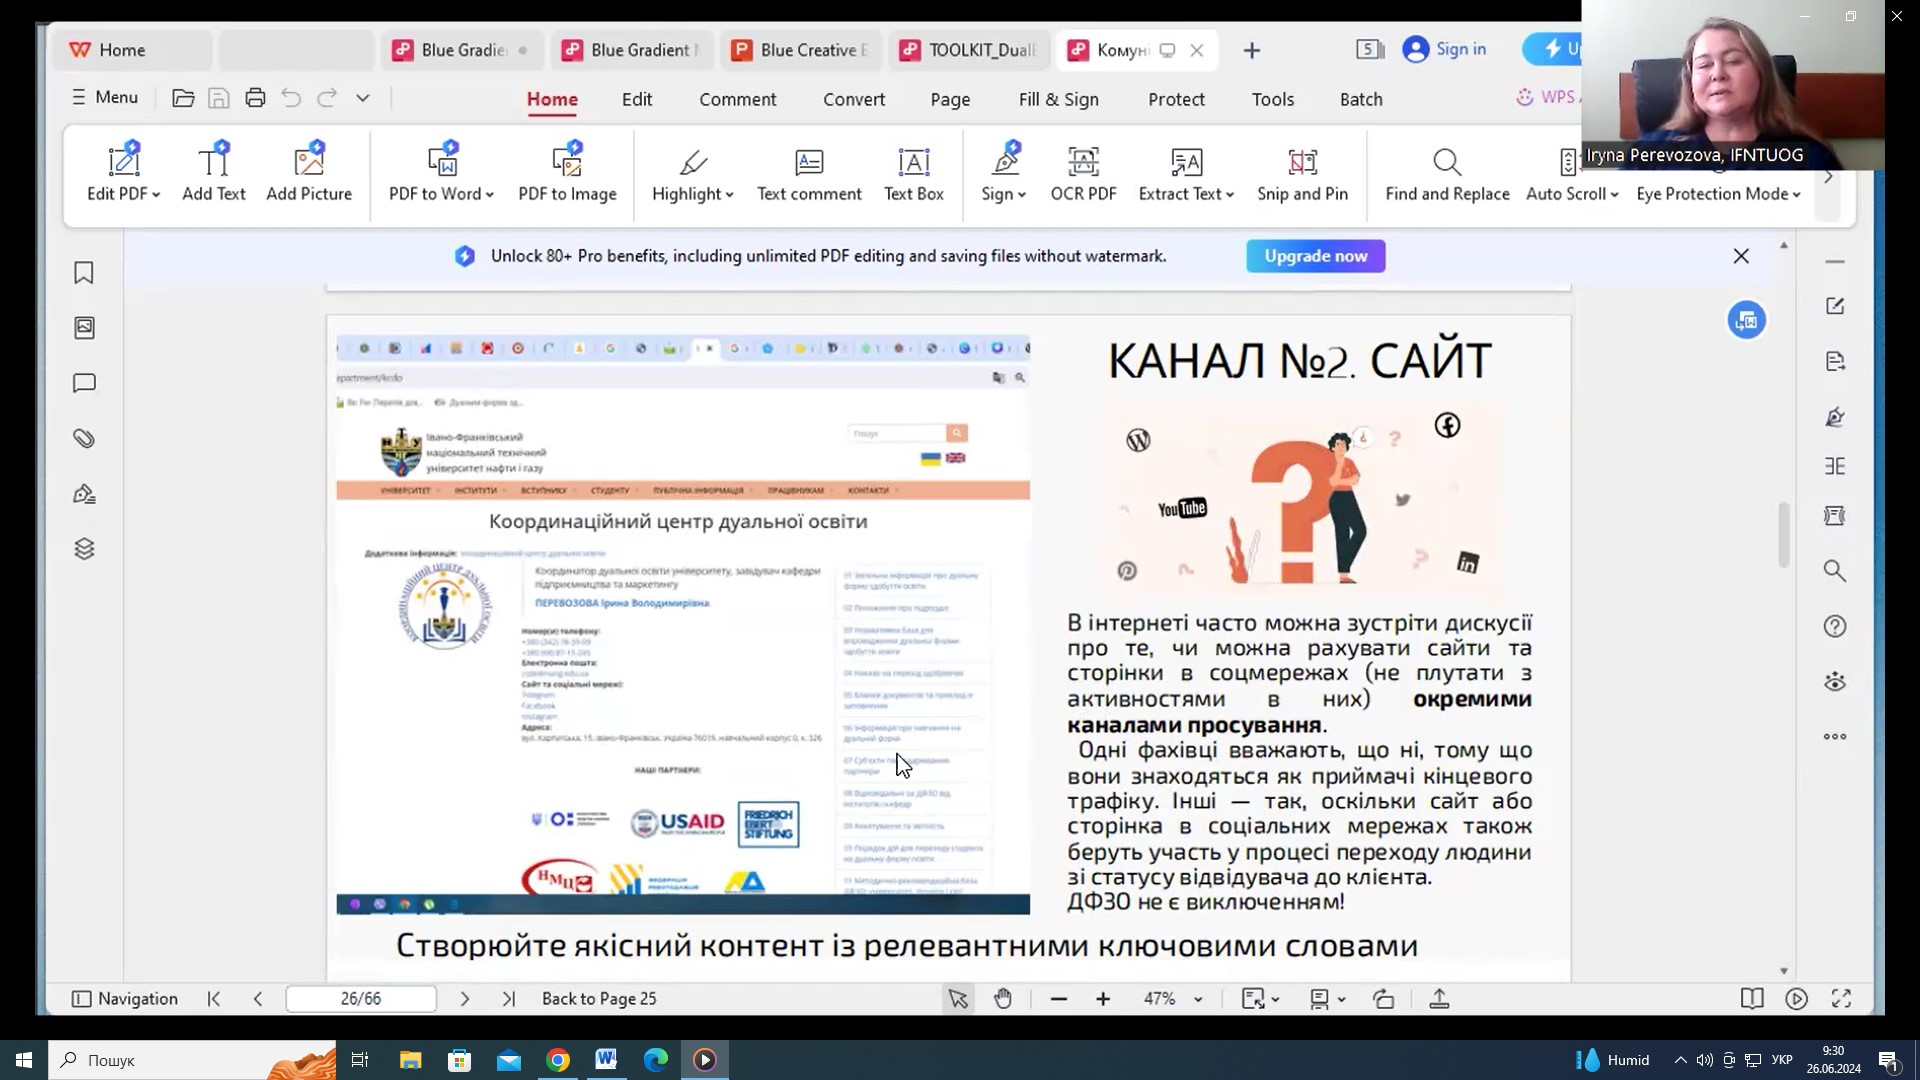Image resolution: width=1920 pixels, height=1080 pixels.
Task: Click Upgrade now button
Action: pos(1315,256)
